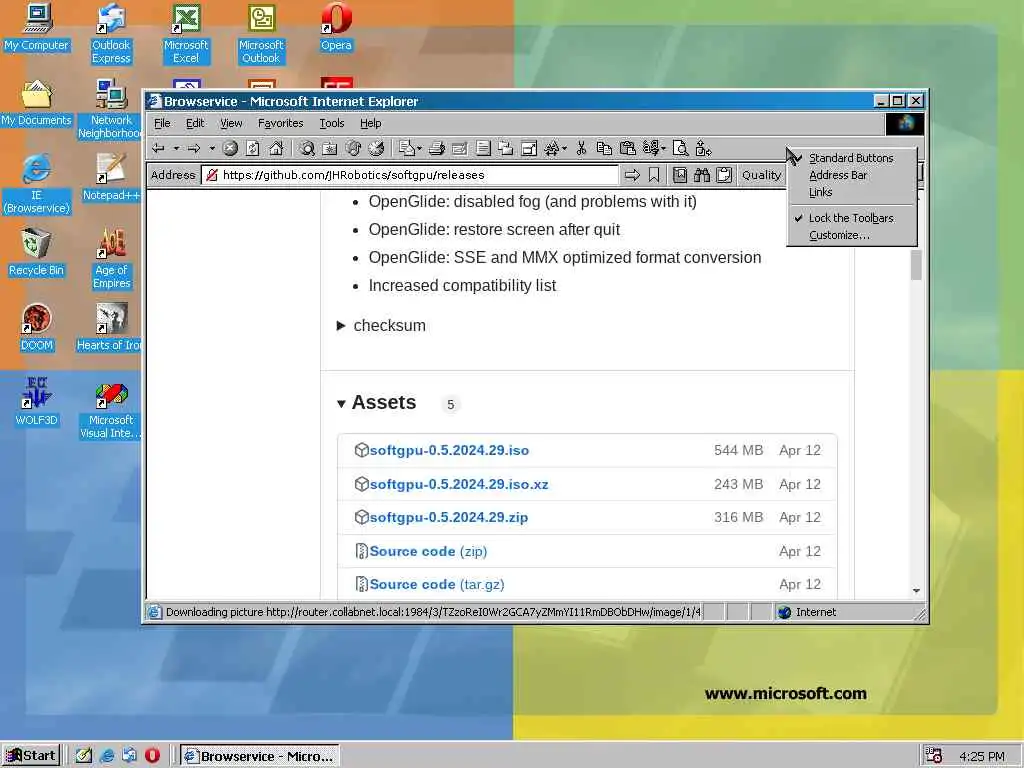Click the bookmark icon next to Go arrow
The image size is (1024, 768).
point(654,175)
